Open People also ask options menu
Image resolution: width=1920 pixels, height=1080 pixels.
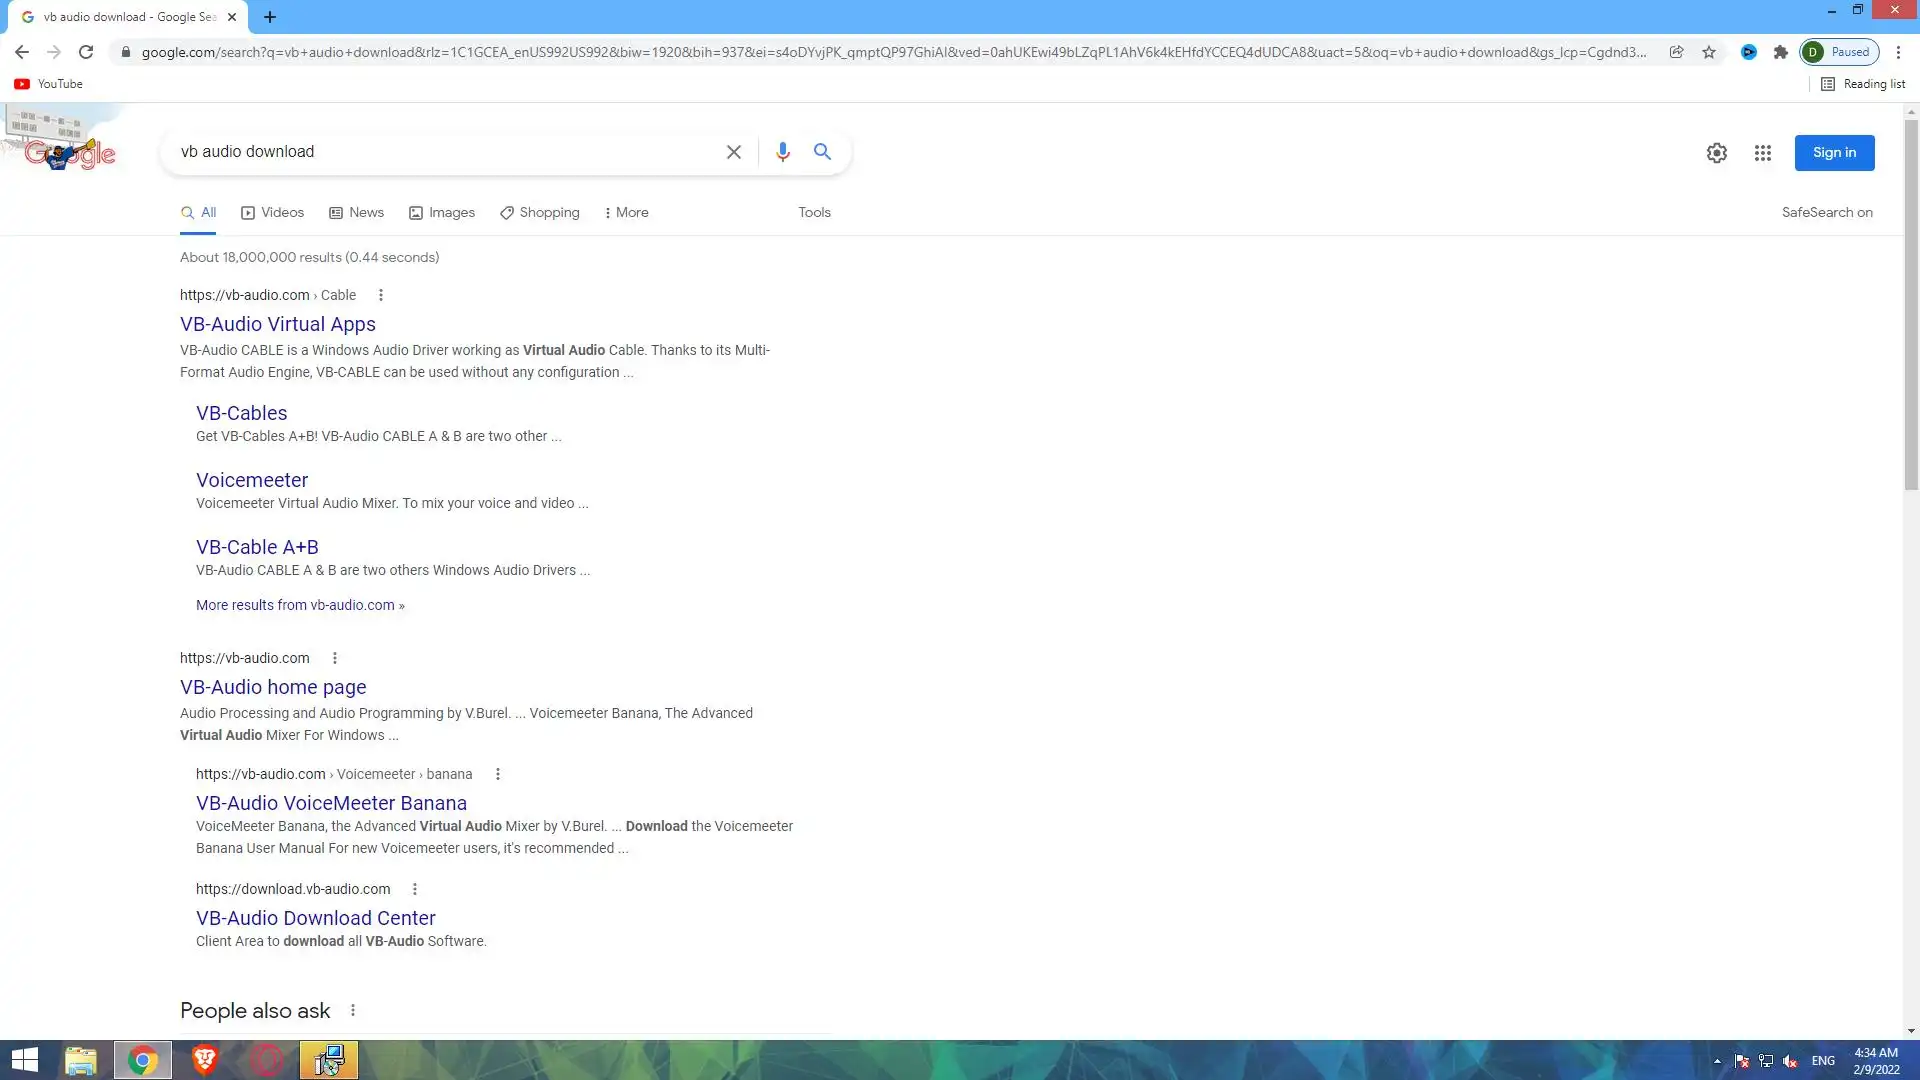pos(353,1011)
